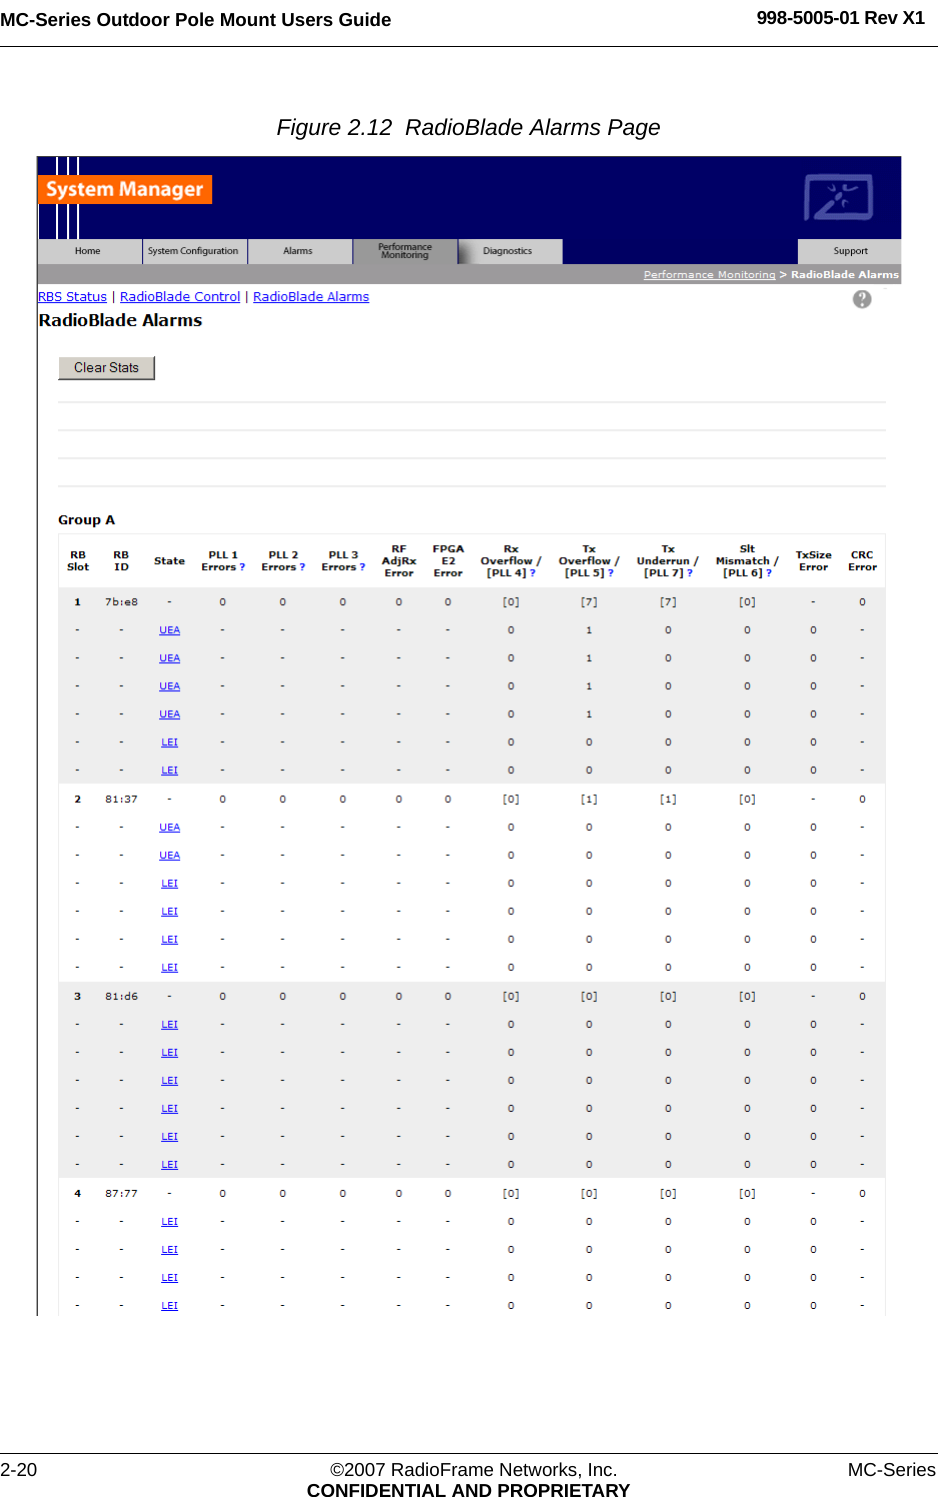Click the FPGA E2 Error column header
938x1497 pixels.
coord(448,561)
